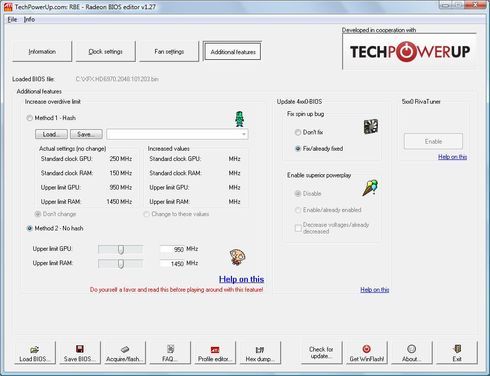Viewport: 490px width, 376px height.
Task: Launch the Profile editor
Action: click(215, 353)
